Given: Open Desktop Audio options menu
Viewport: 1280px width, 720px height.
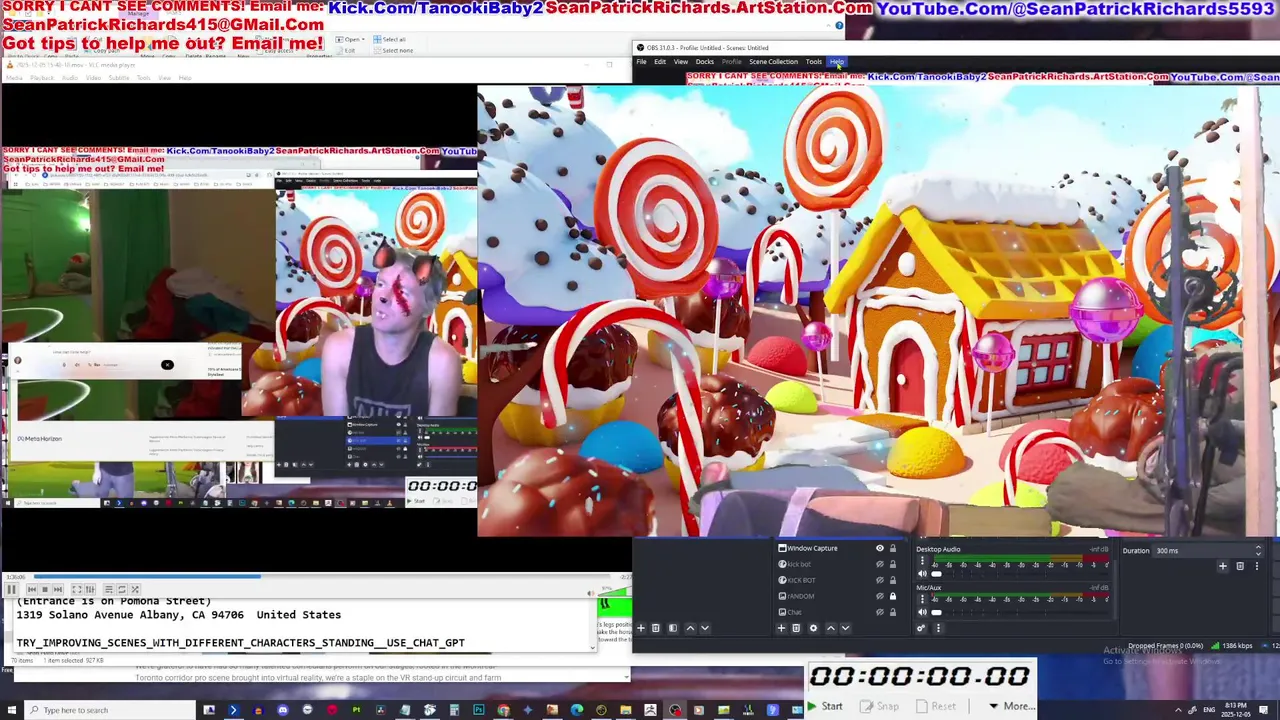Looking at the screenshot, I should [x=922, y=560].
